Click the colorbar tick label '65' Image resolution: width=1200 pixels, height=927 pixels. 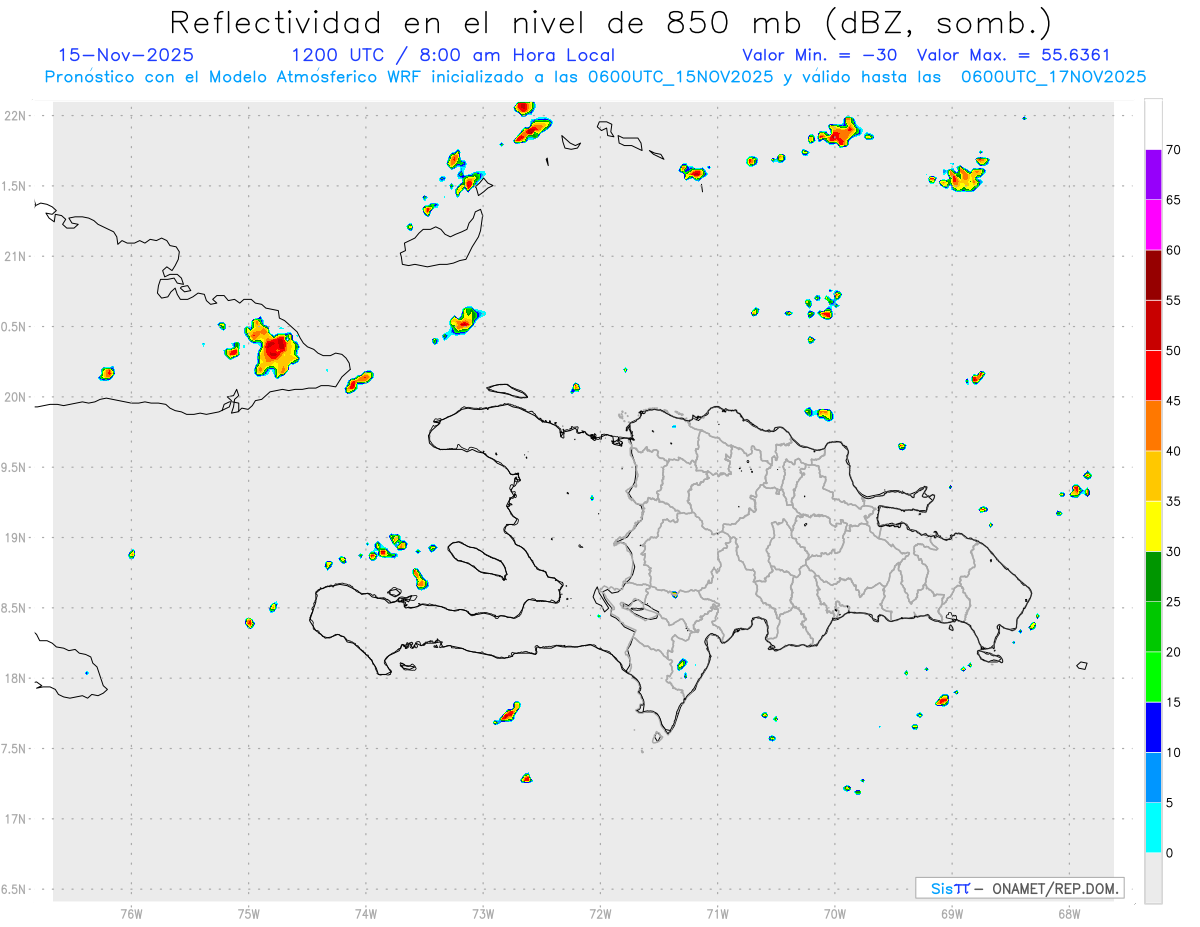tap(1174, 200)
